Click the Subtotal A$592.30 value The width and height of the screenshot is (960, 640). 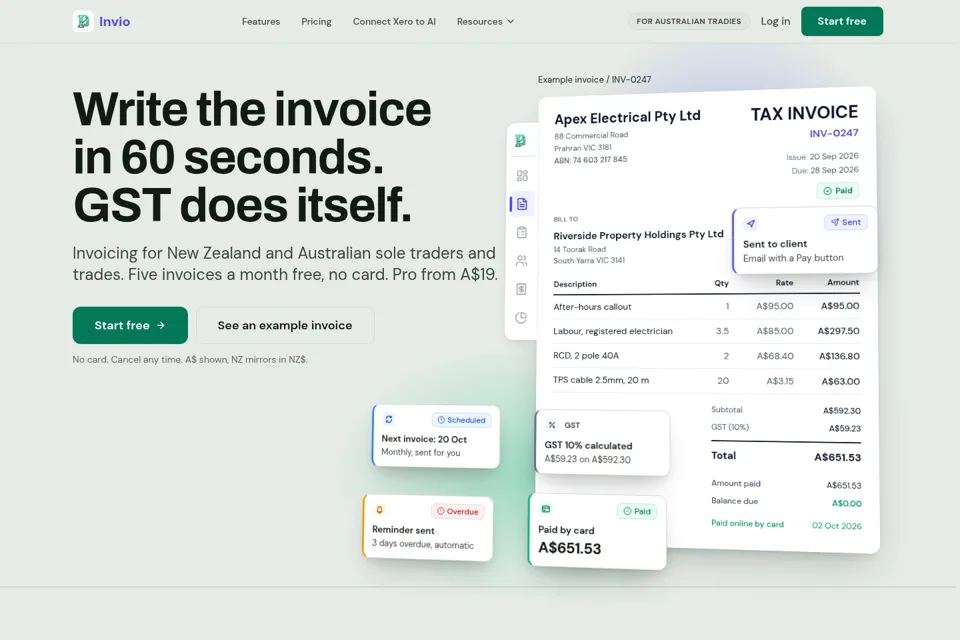[841, 411]
